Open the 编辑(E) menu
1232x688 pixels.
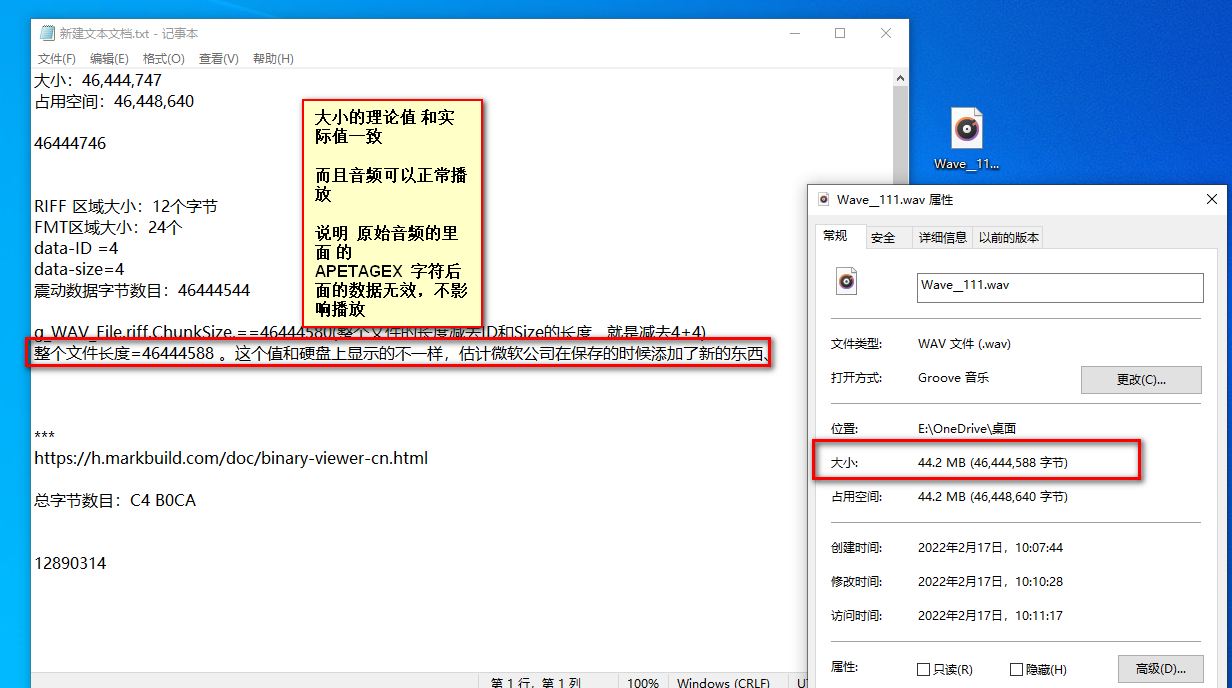click(x=109, y=58)
